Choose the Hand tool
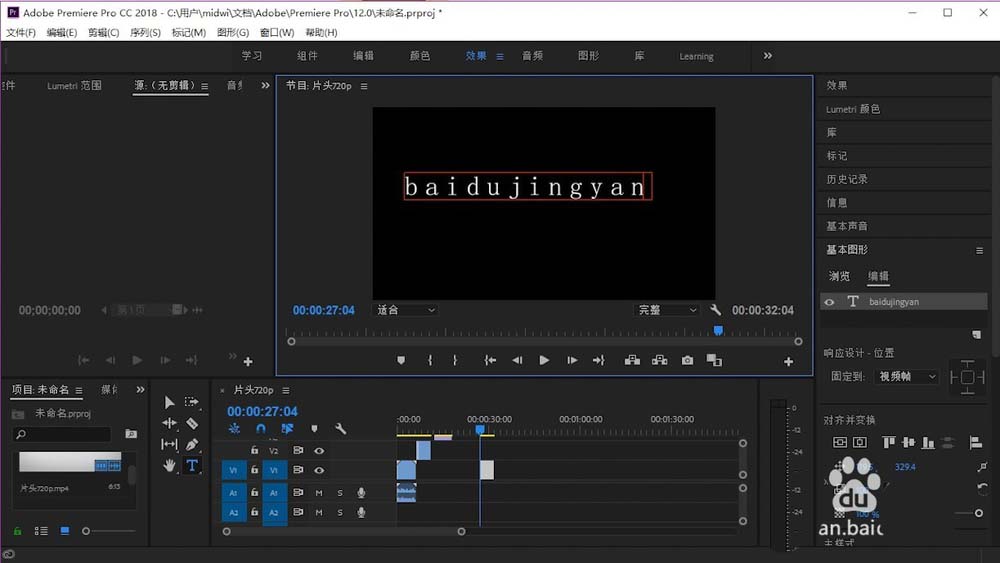This screenshot has width=1000, height=563. click(169, 465)
